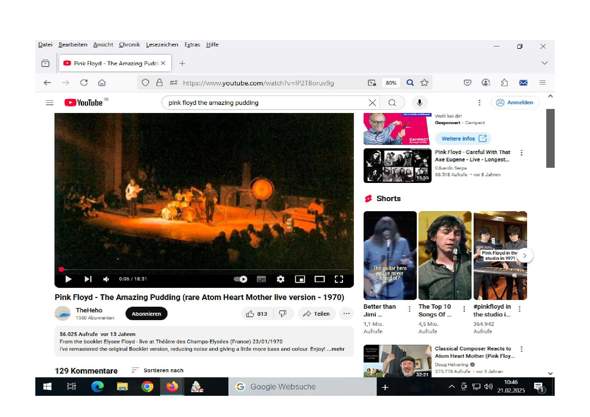This screenshot has height=417, width=590.
Task: Open YouTube settings three-dot menu
Action: click(x=479, y=102)
